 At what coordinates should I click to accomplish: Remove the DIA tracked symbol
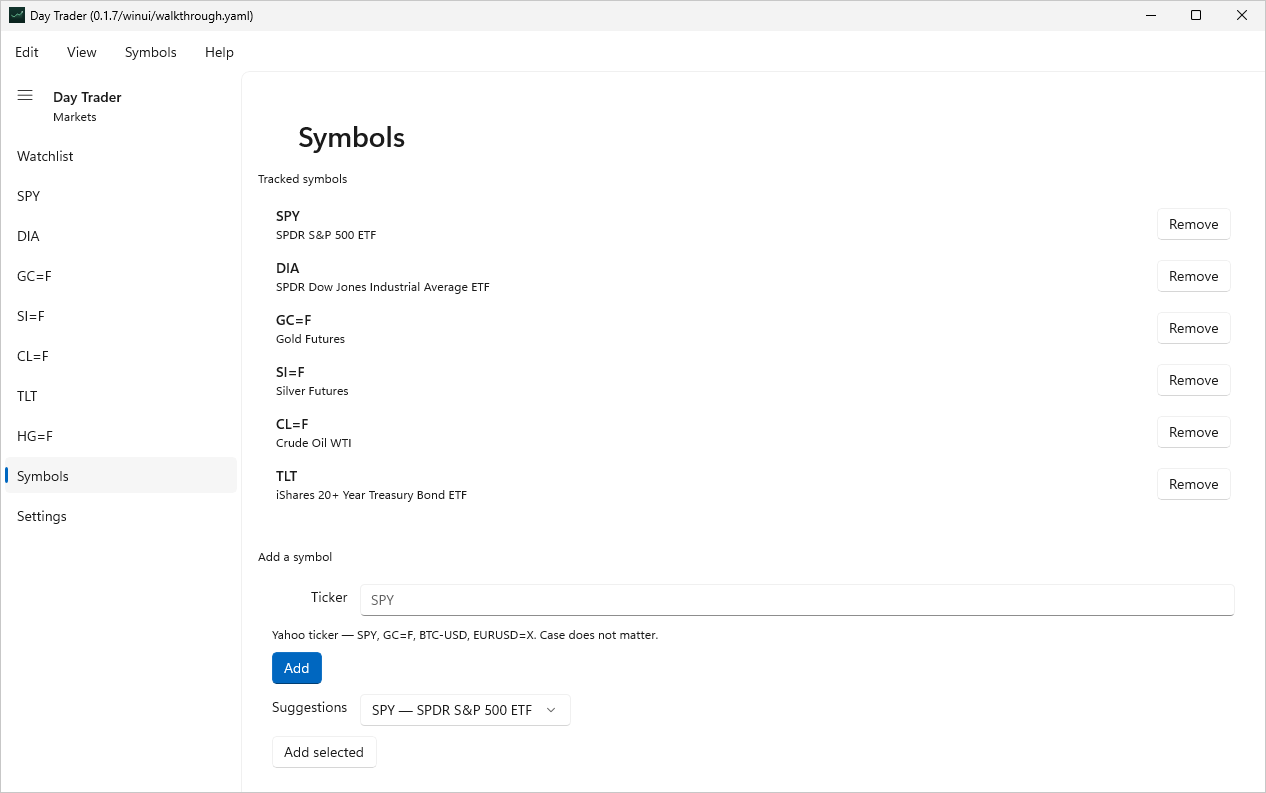click(x=1193, y=276)
